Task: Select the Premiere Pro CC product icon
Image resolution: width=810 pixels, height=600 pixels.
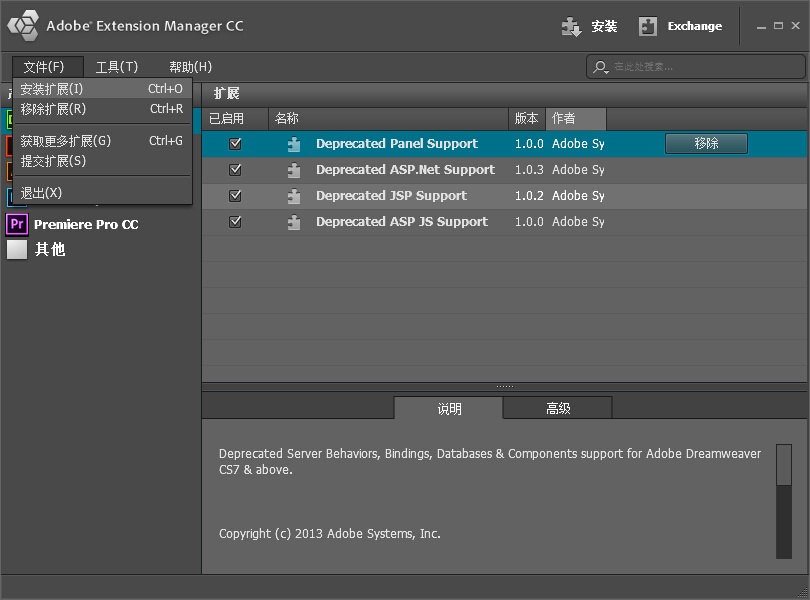Action: (x=17, y=224)
